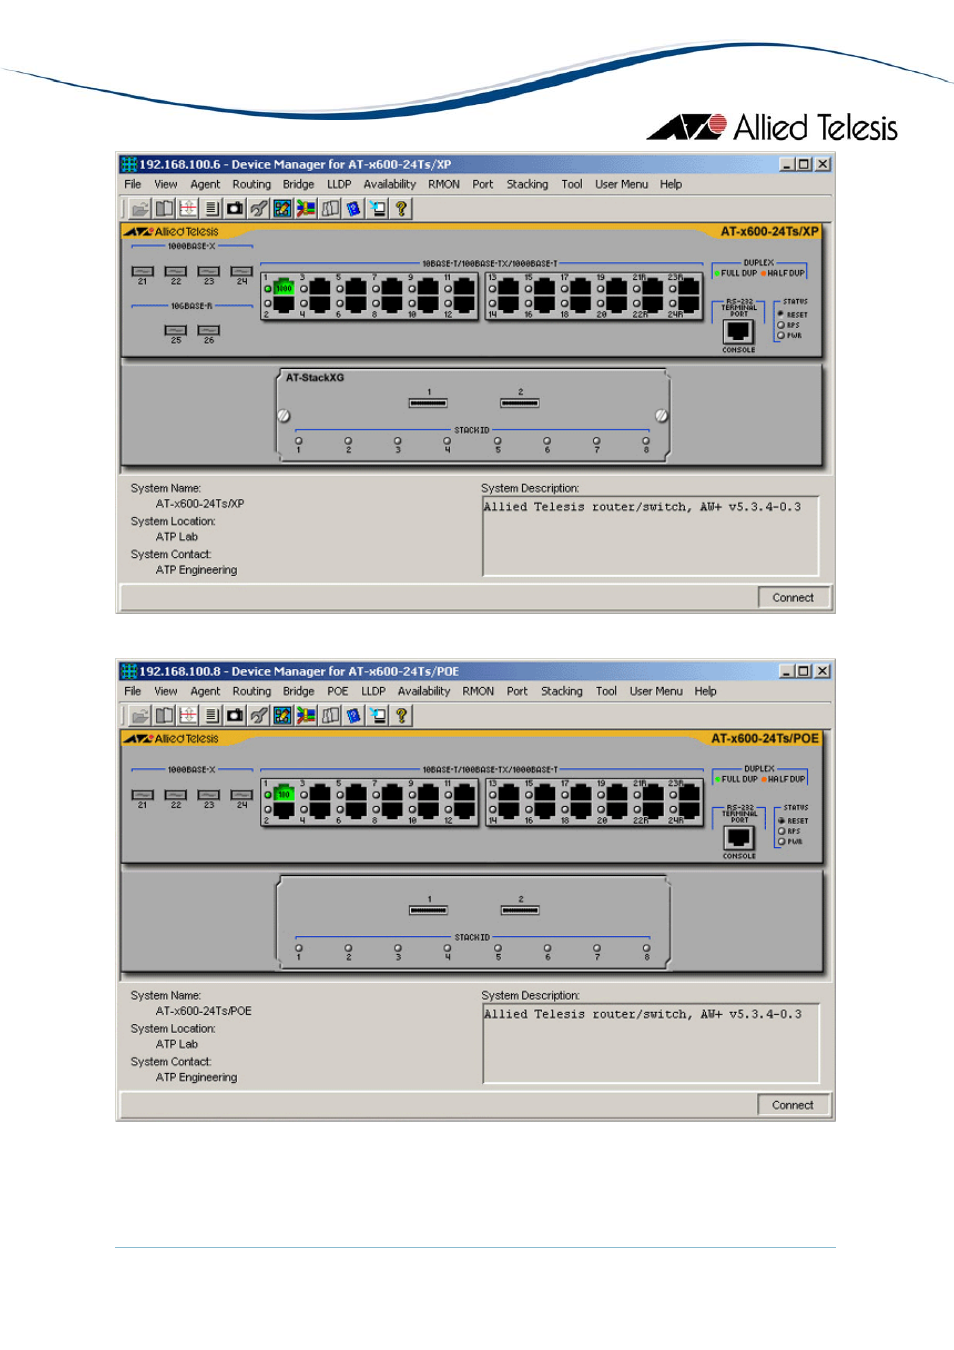Select SFP port 24 on the 24Ts/POE switch
954x1350 pixels.
(241, 795)
